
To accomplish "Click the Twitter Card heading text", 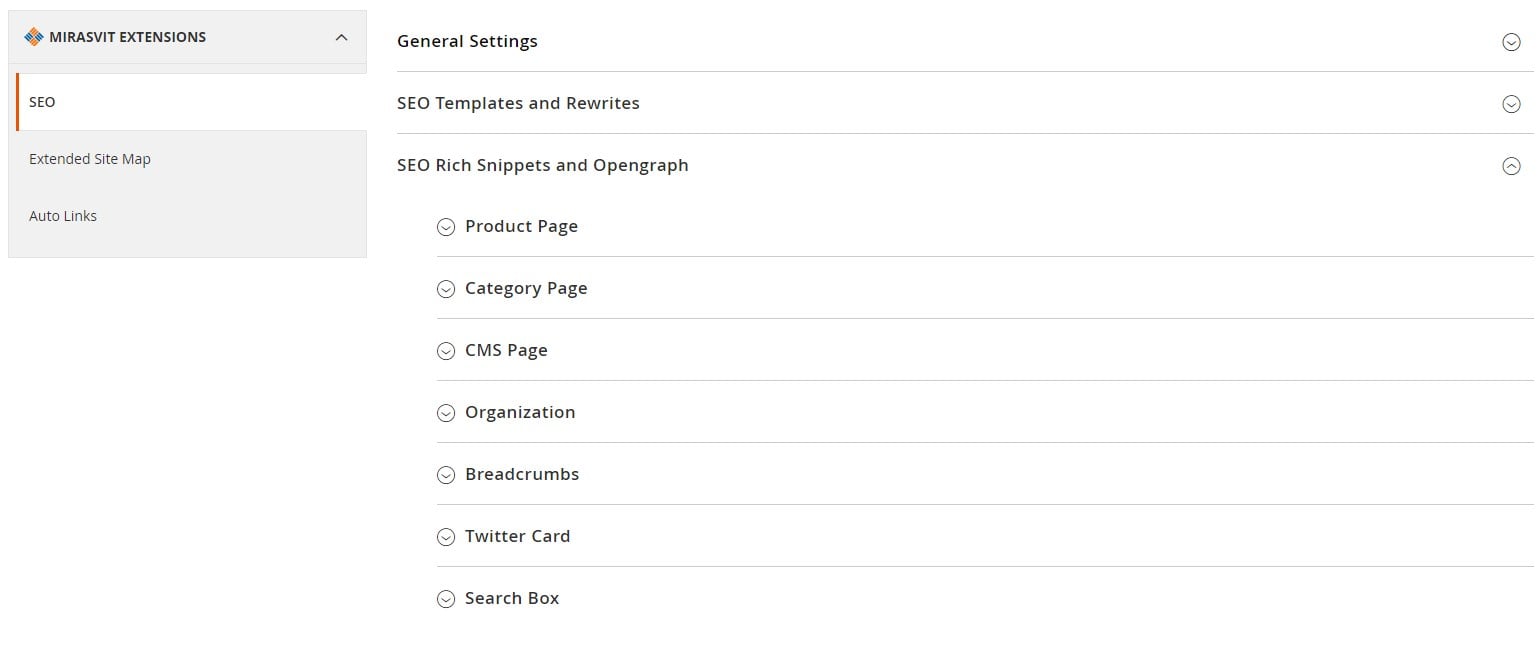I will (517, 536).
